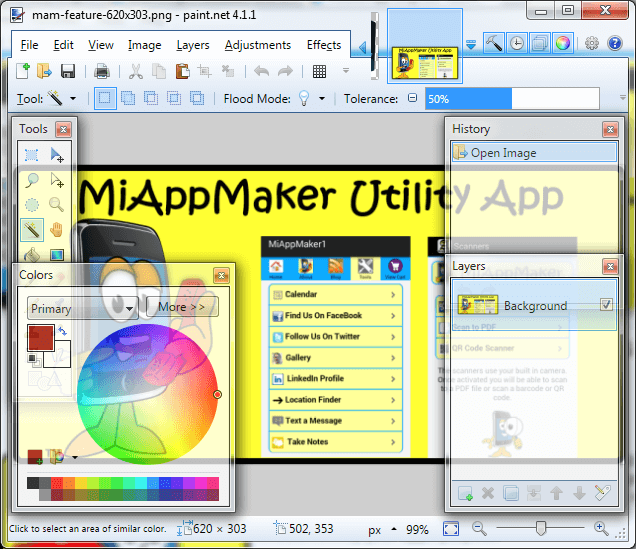Screen dimensions: 636x549
Task: Toggle the pixel grid icon
Action: [x=319, y=71]
